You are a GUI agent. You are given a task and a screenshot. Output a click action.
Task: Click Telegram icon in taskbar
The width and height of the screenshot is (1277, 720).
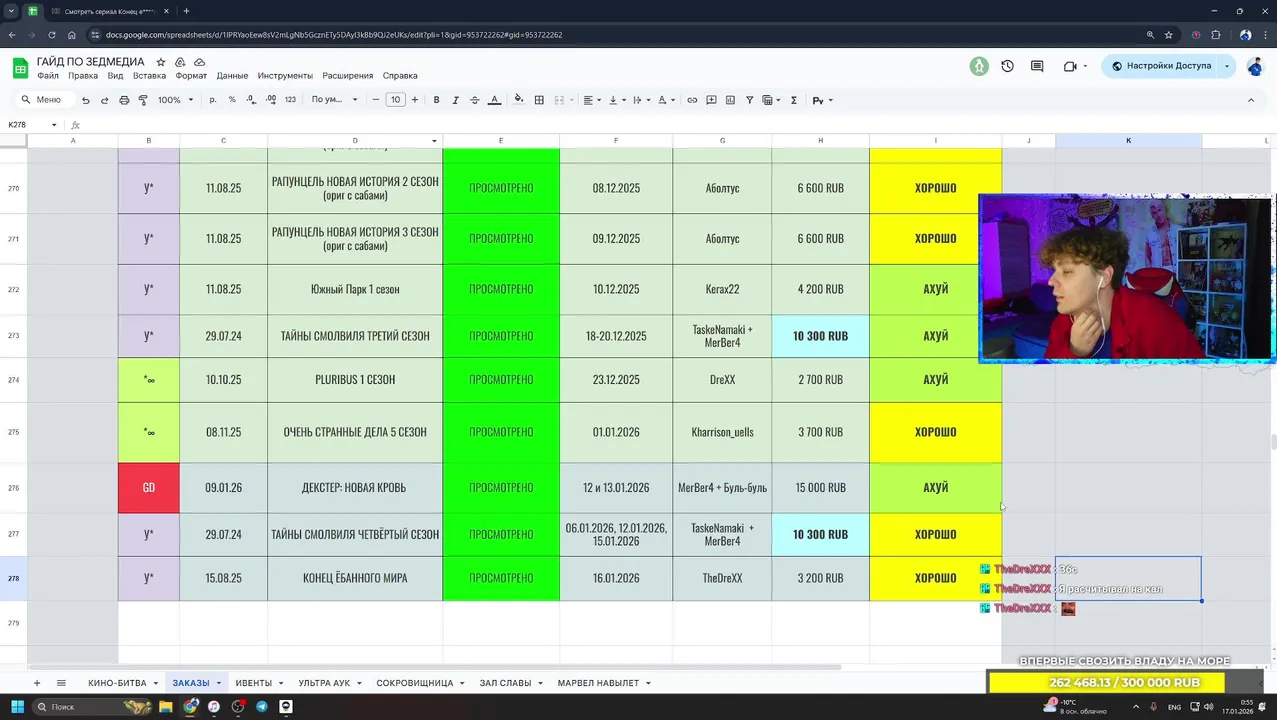tap(262, 706)
